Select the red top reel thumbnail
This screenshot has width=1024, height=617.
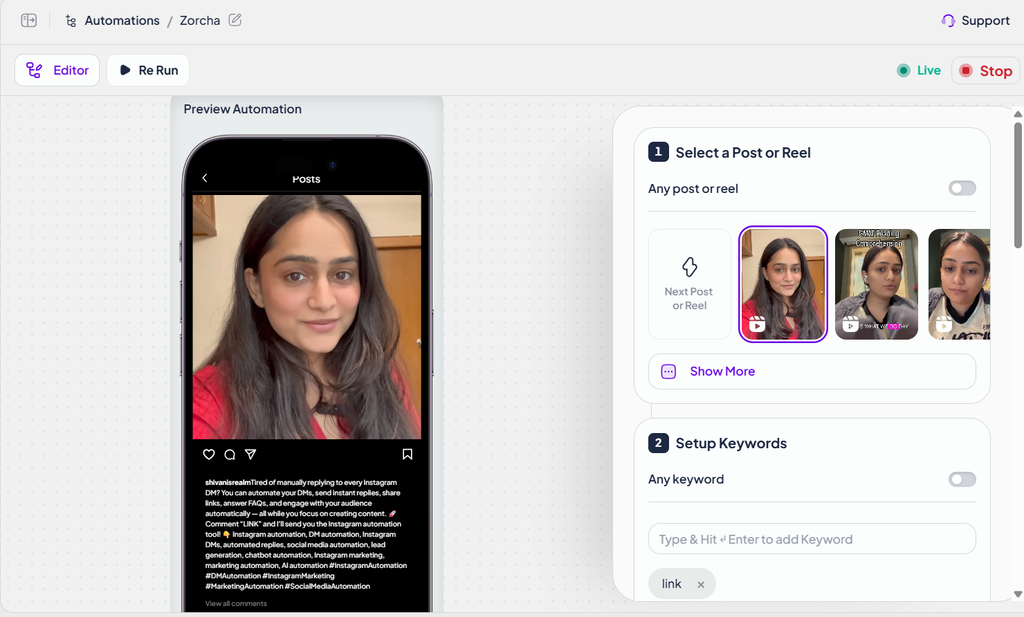(783, 284)
